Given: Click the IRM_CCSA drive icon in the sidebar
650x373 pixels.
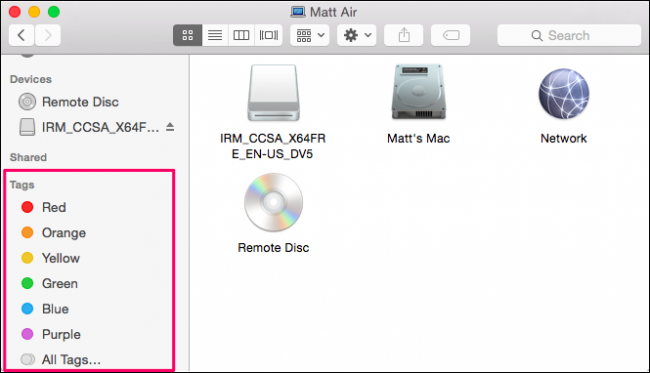Looking at the screenshot, I should pos(27,127).
